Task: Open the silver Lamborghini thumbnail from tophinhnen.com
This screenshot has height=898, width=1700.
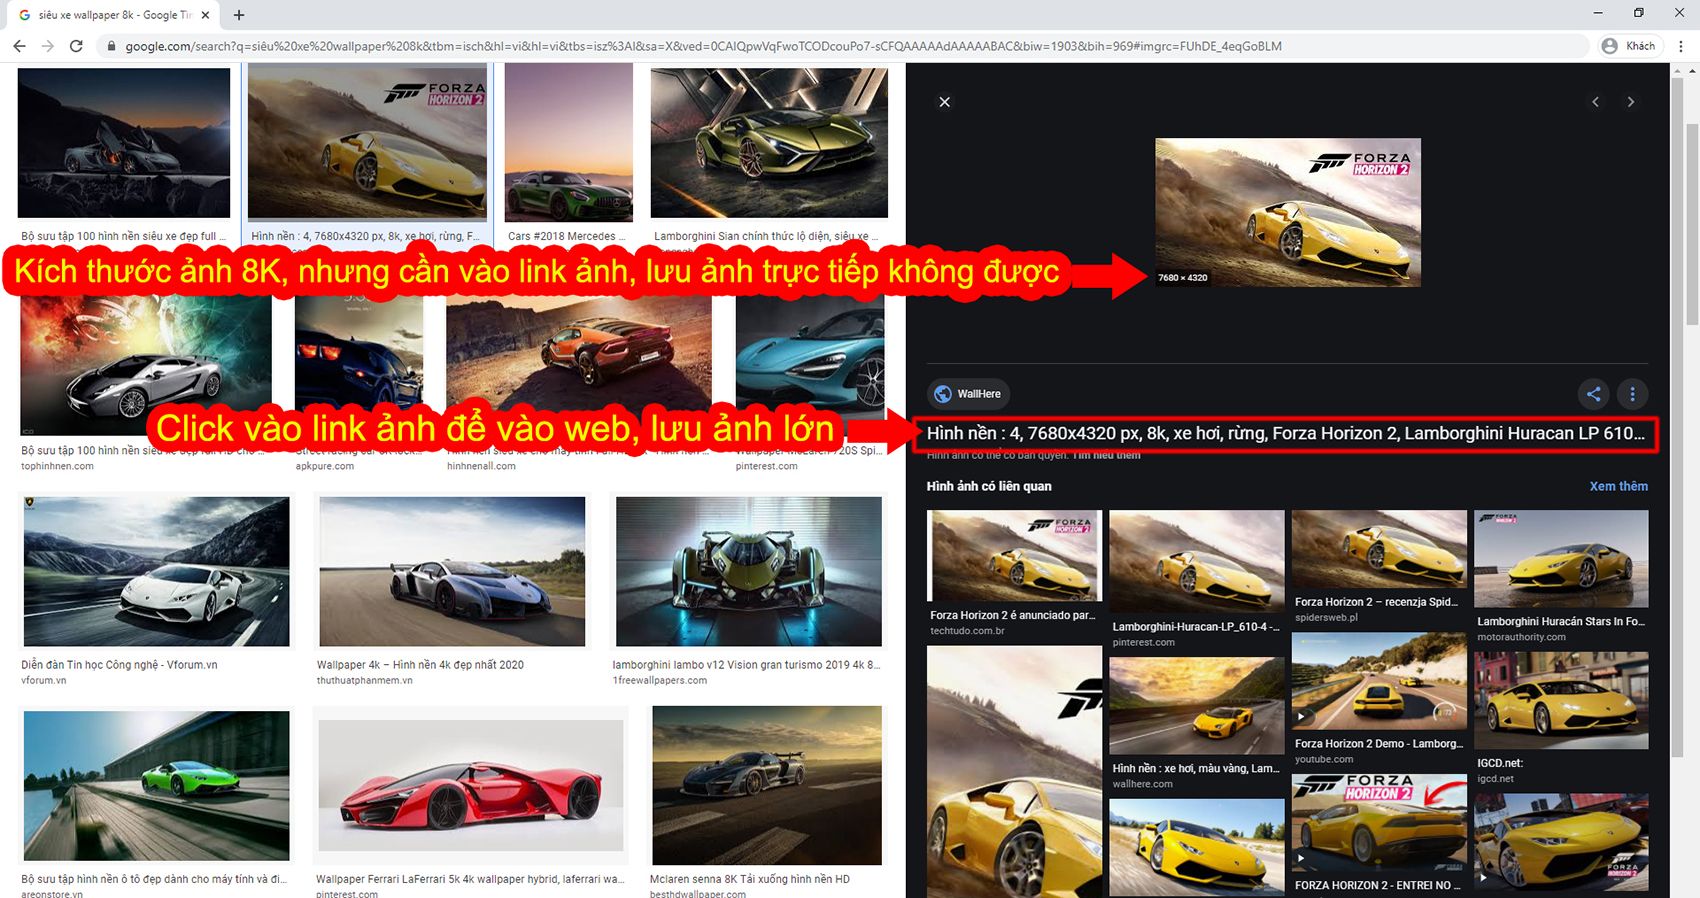Action: pos(146,365)
